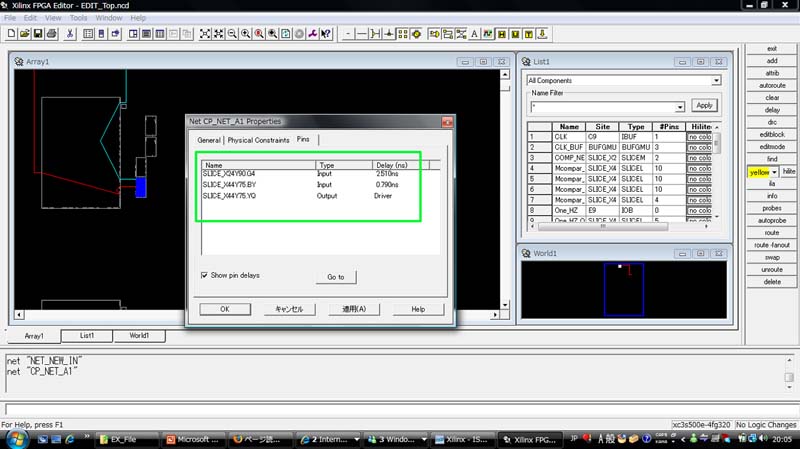Image resolution: width=800 pixels, height=449 pixels.
Task: Click the unroute button
Action: (772, 269)
